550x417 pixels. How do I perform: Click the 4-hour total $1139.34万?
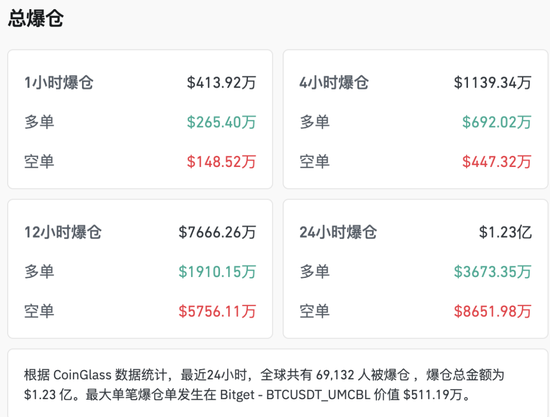tap(493, 83)
